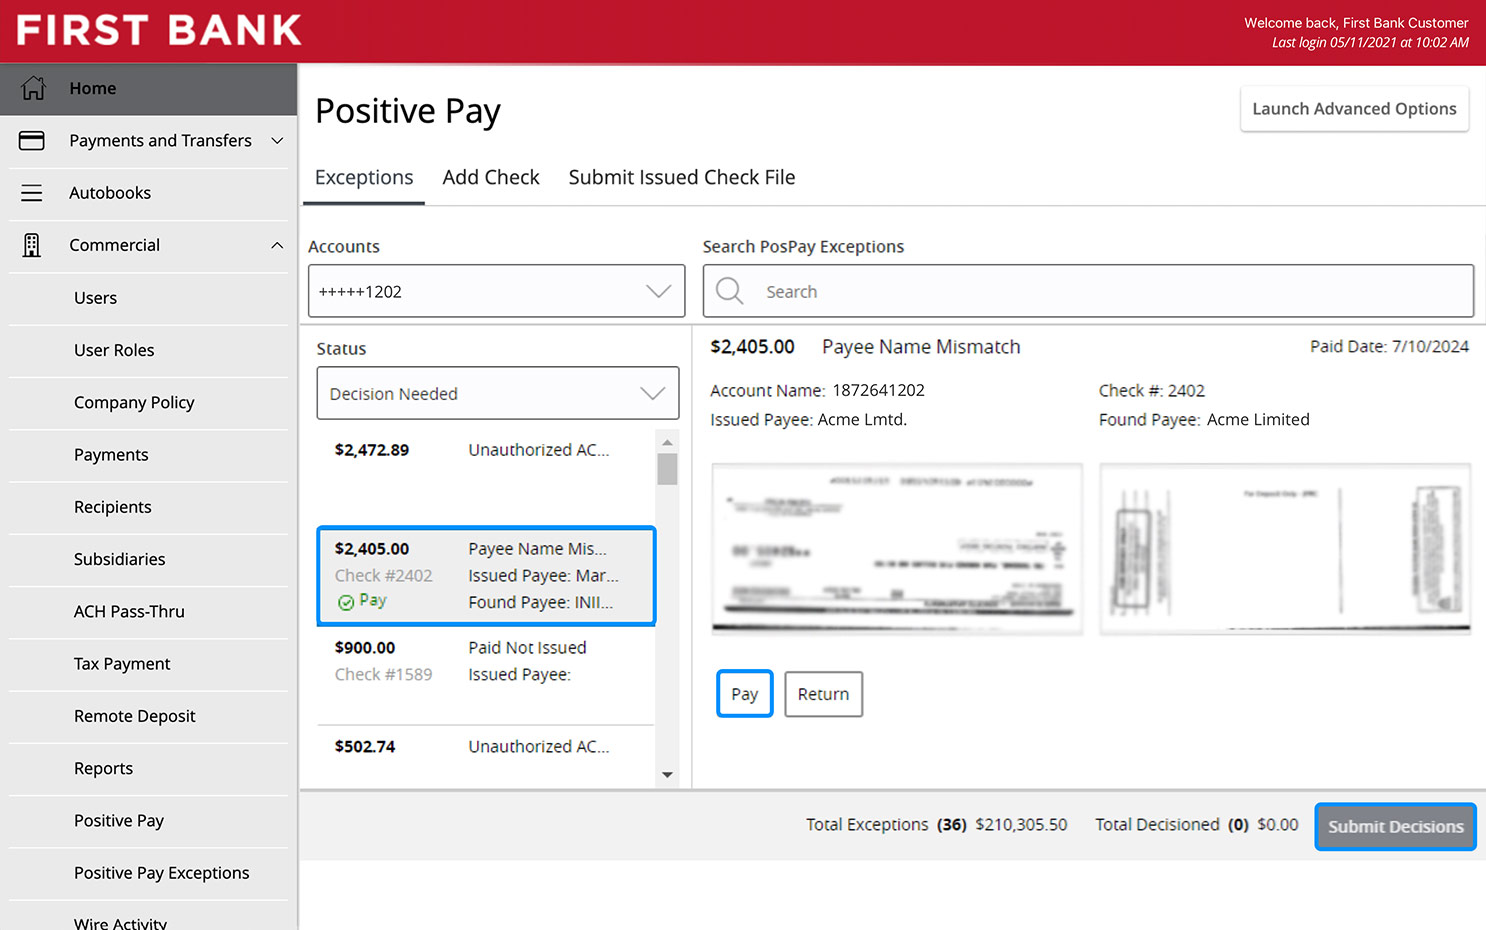This screenshot has height=930, width=1486.
Task: Open the check front image thumbnail
Action: 897,548
